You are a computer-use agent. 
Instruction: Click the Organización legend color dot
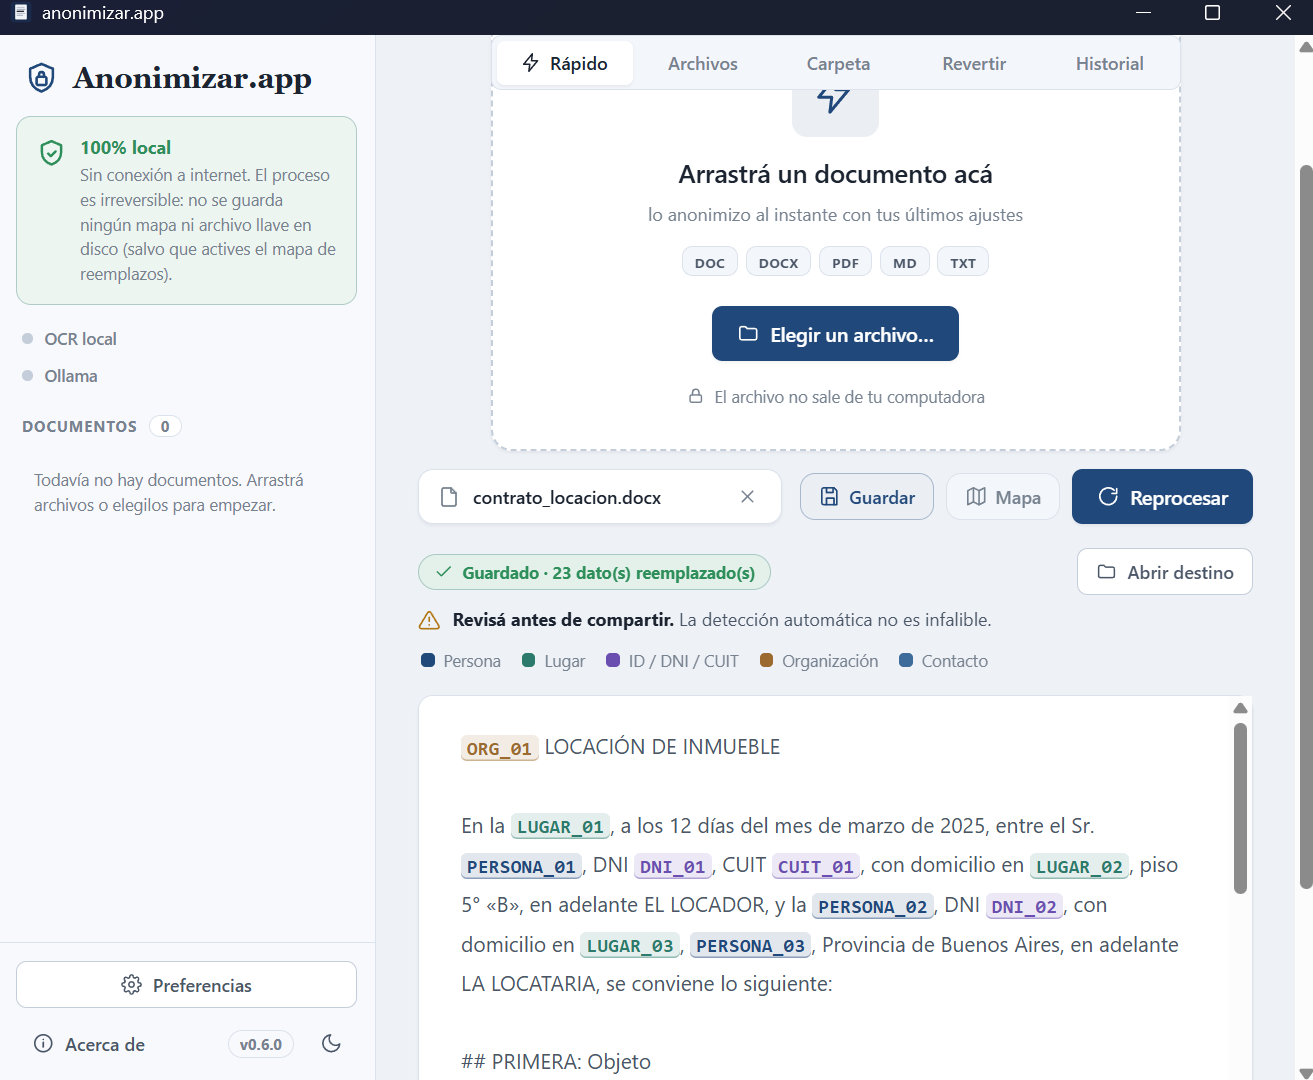[767, 660]
